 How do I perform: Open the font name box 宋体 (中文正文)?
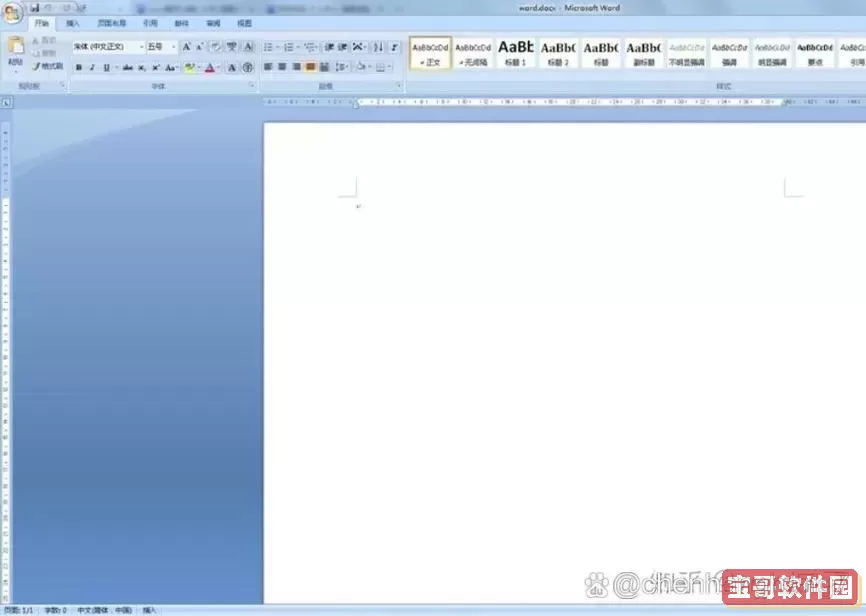pyautogui.click(x=108, y=47)
